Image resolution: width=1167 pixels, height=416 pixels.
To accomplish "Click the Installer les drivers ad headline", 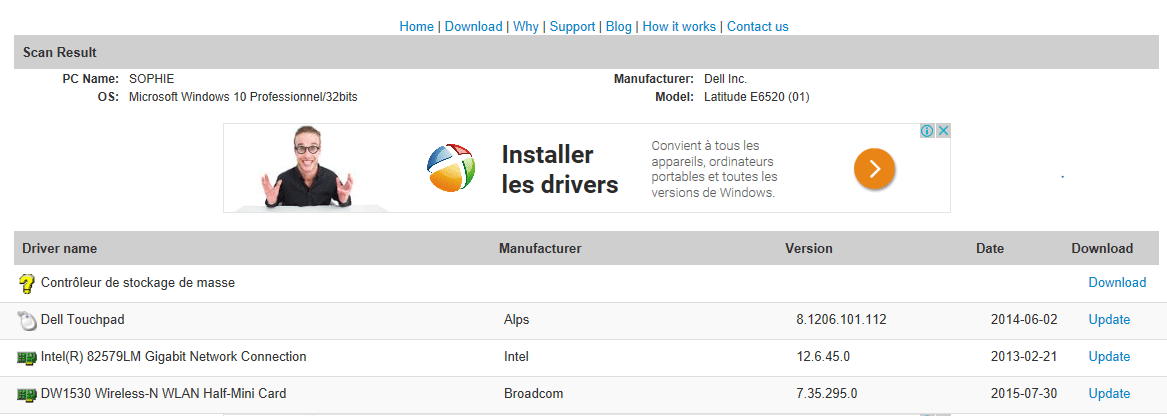I will coord(560,169).
